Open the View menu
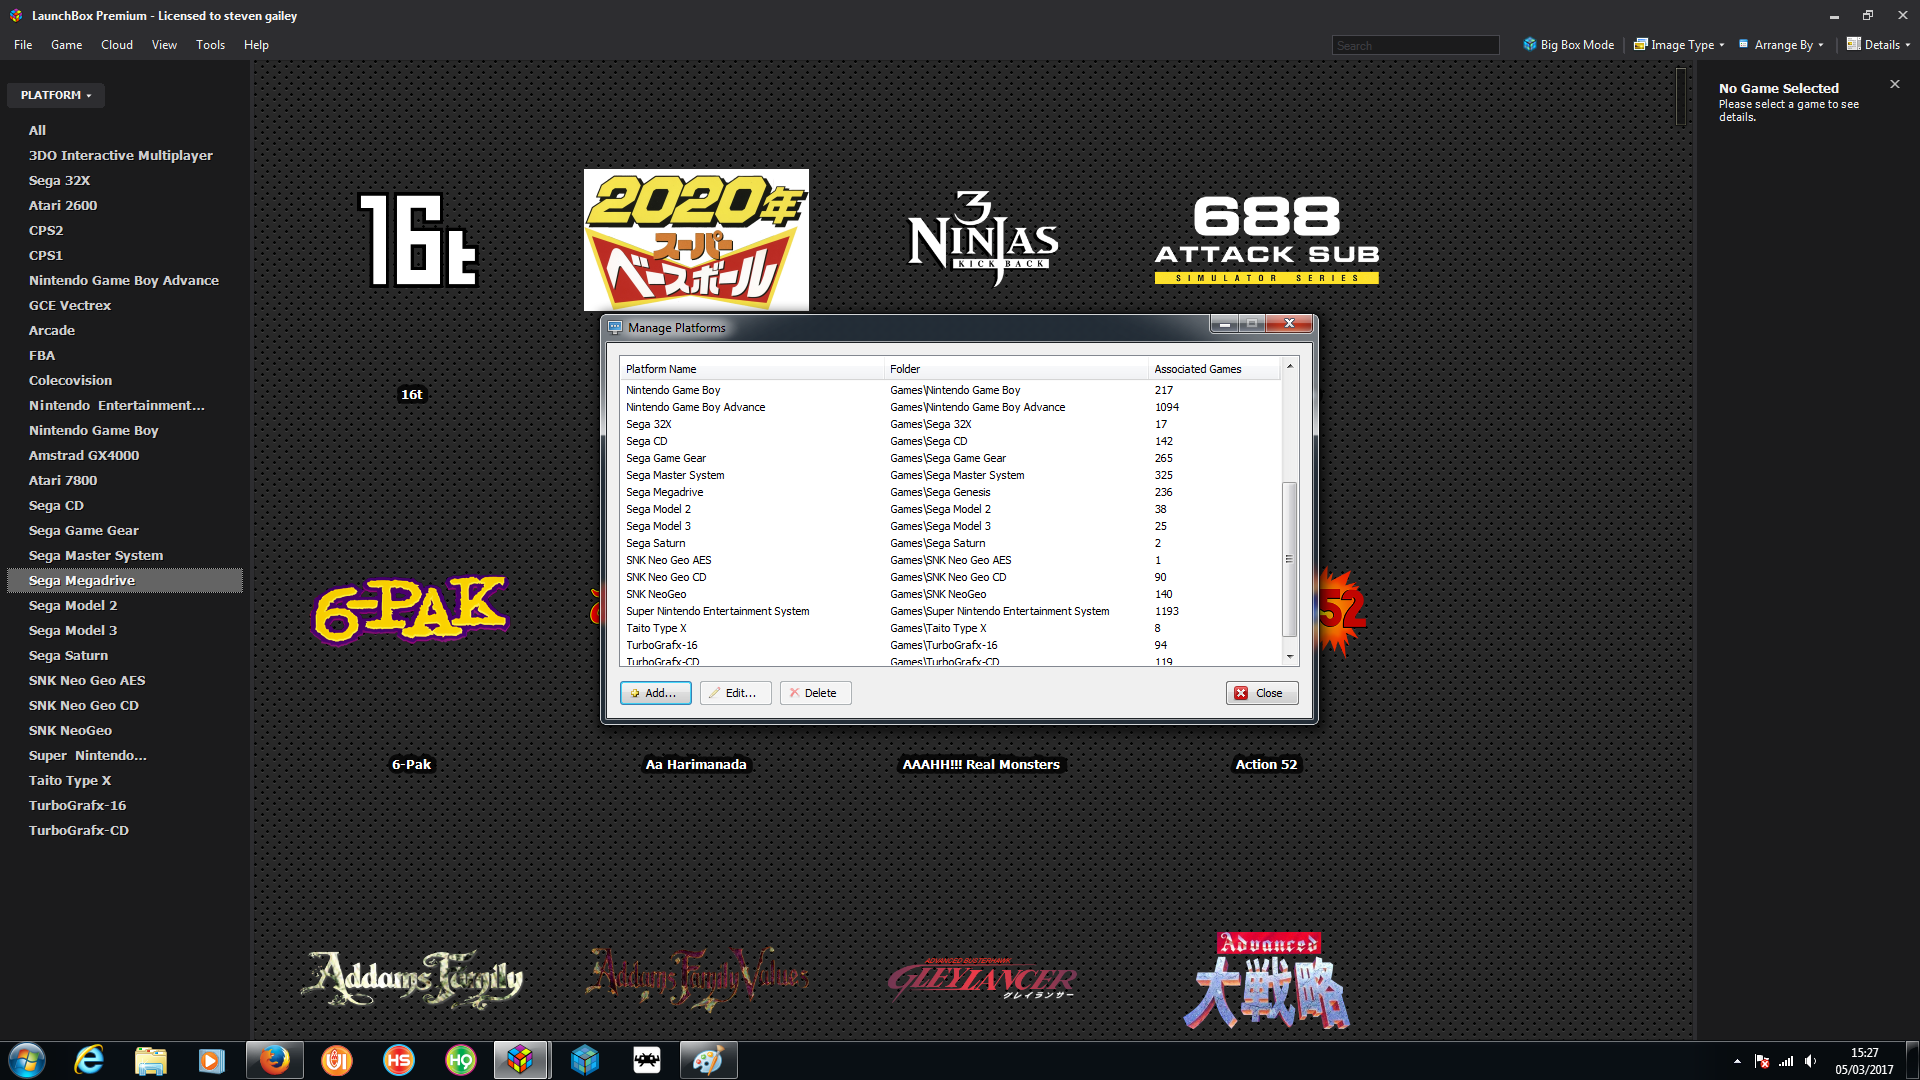The width and height of the screenshot is (1920, 1080). tap(164, 45)
